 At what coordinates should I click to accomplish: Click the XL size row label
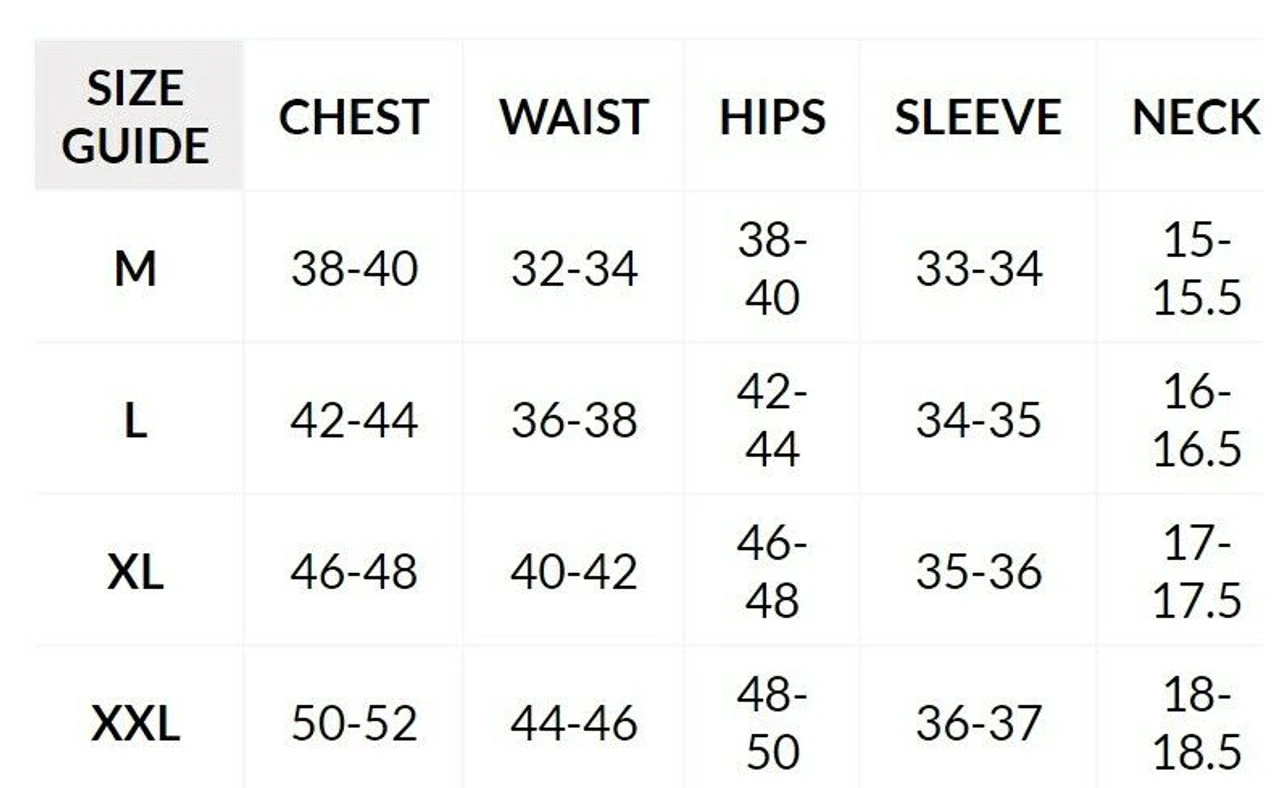136,572
